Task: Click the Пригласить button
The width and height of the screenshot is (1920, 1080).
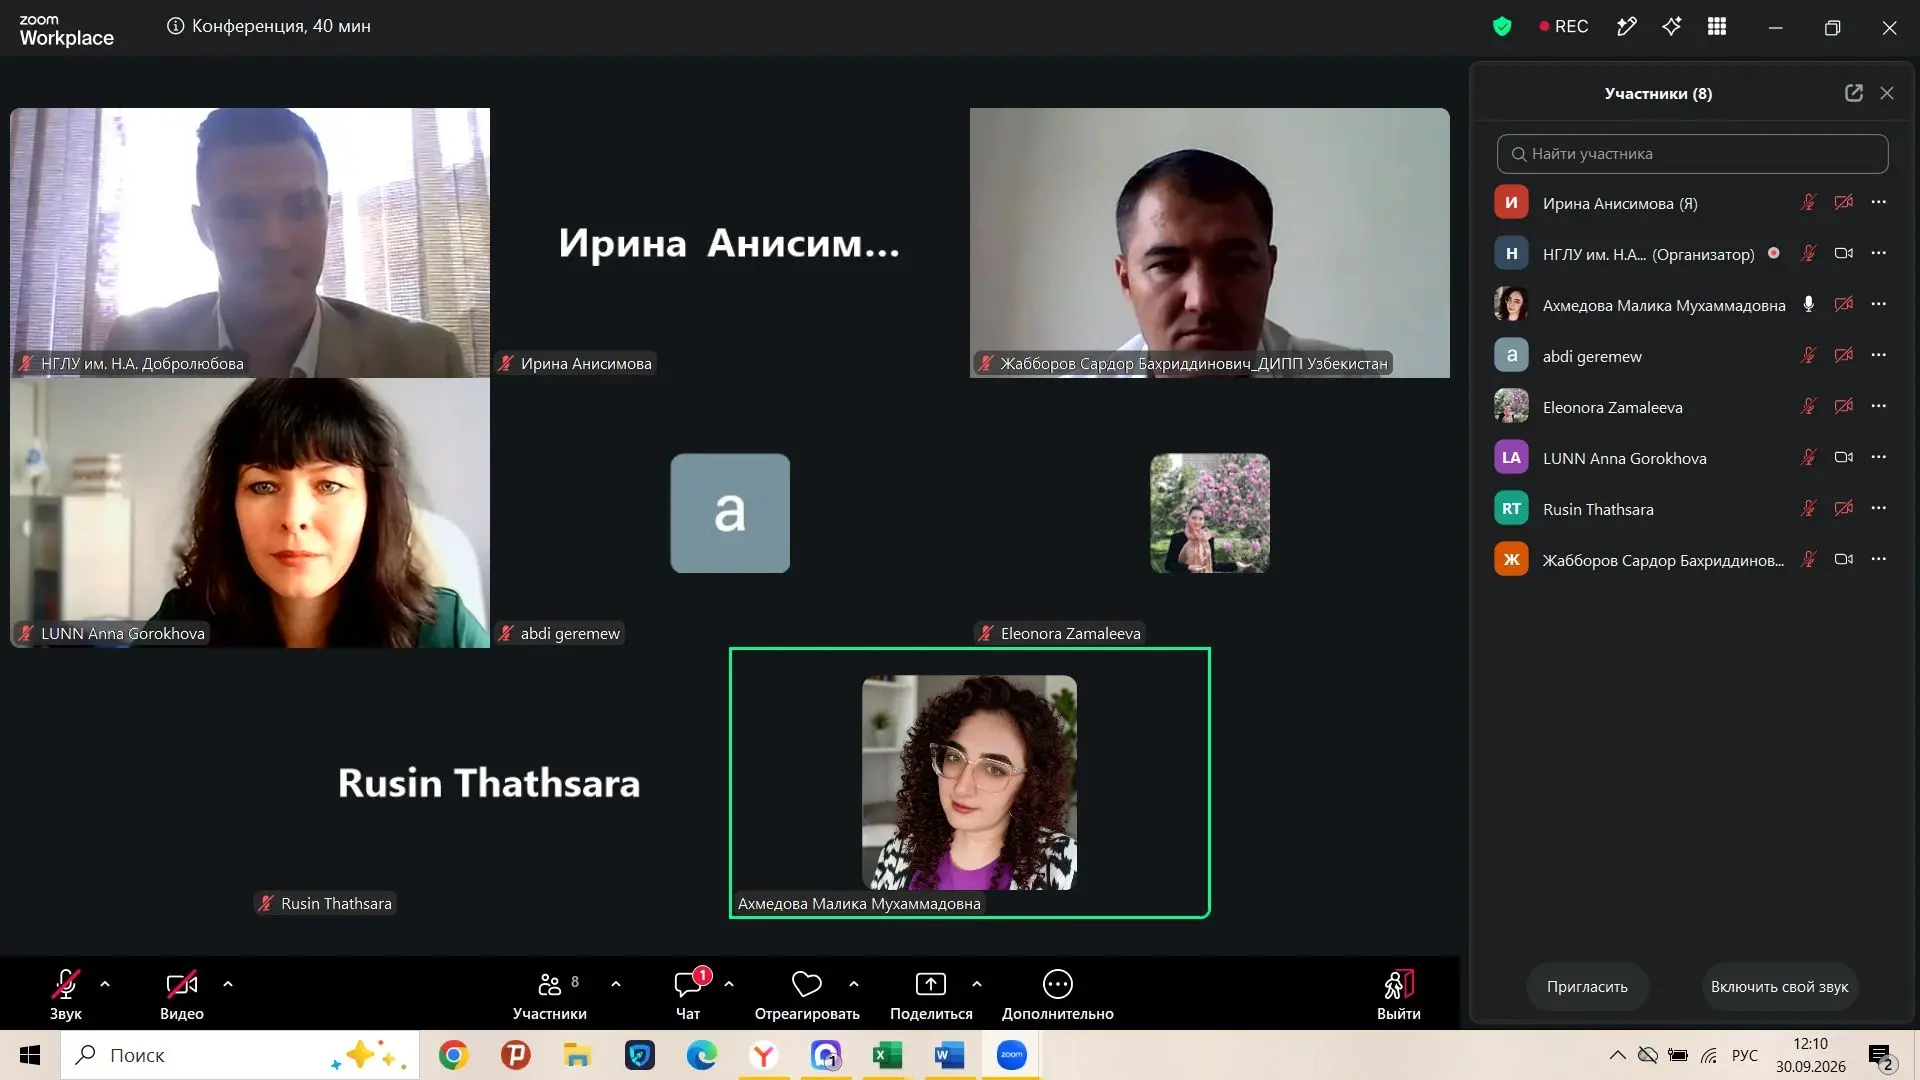Action: [1587, 987]
